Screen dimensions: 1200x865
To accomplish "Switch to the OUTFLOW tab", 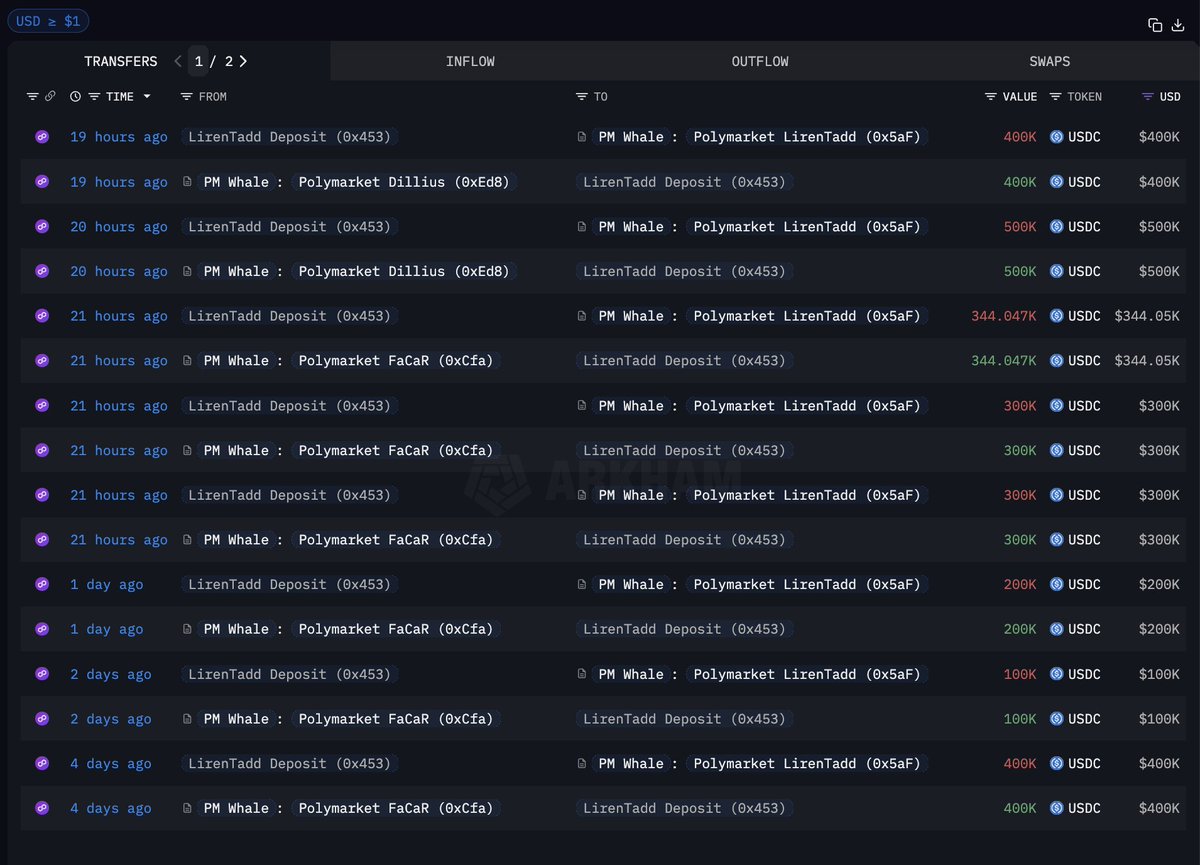I will tap(760, 61).
